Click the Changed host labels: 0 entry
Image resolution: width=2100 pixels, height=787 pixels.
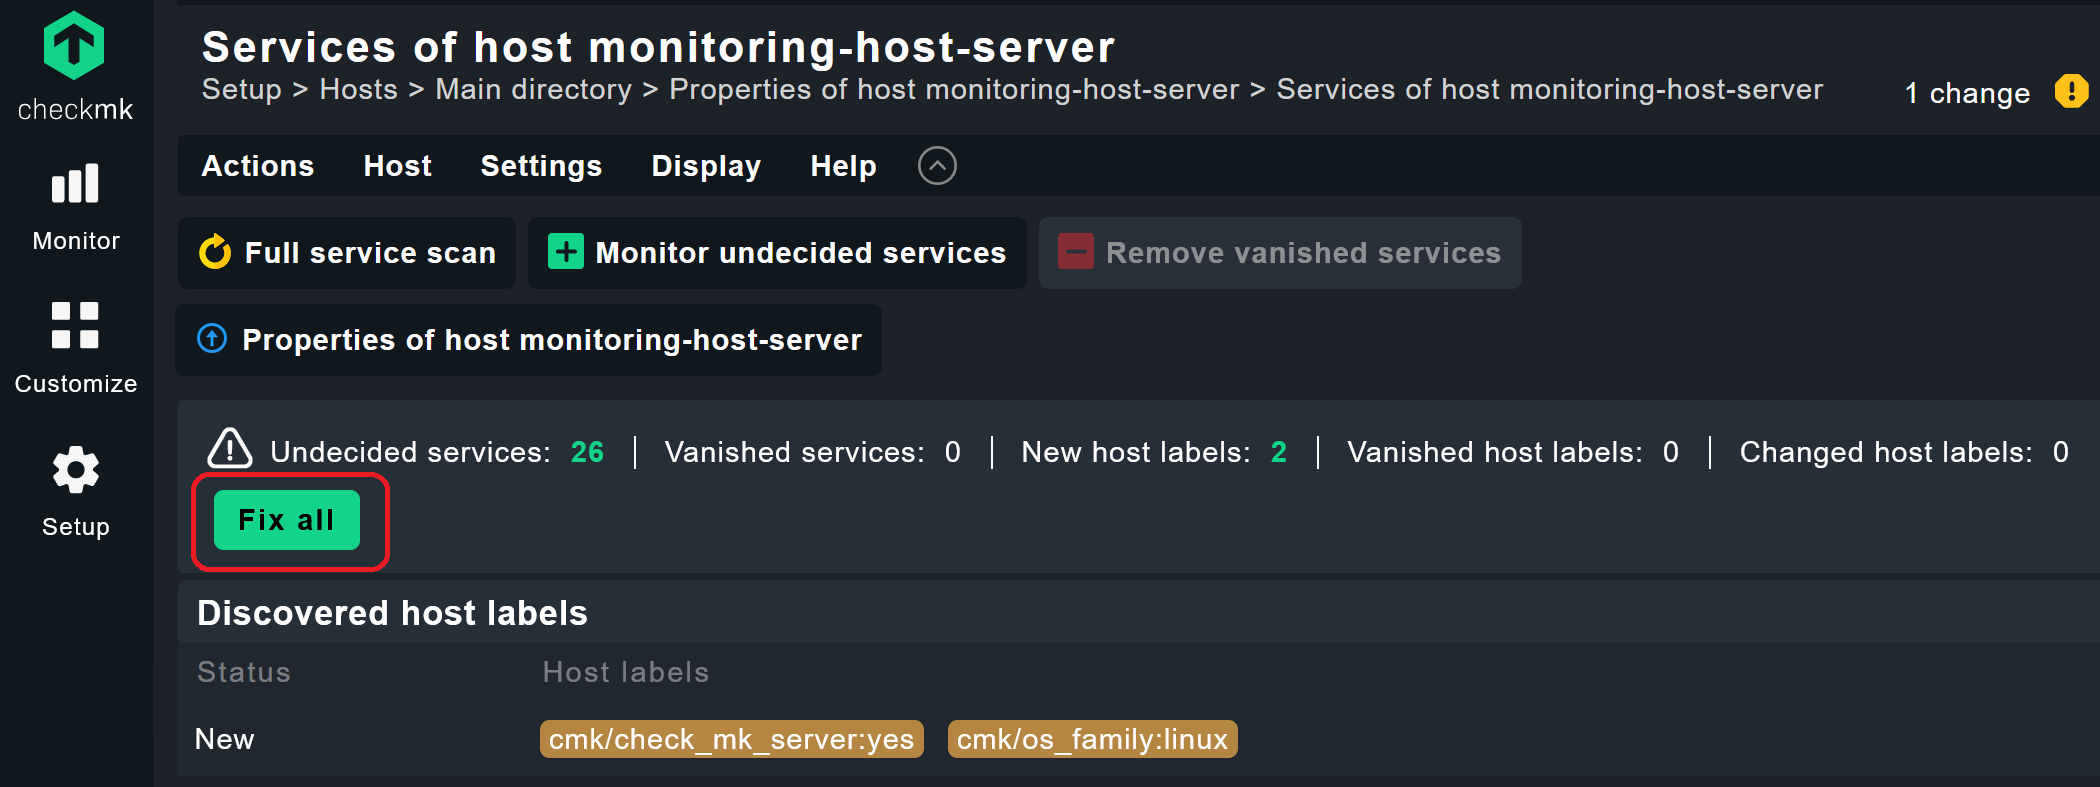[x=1904, y=452]
